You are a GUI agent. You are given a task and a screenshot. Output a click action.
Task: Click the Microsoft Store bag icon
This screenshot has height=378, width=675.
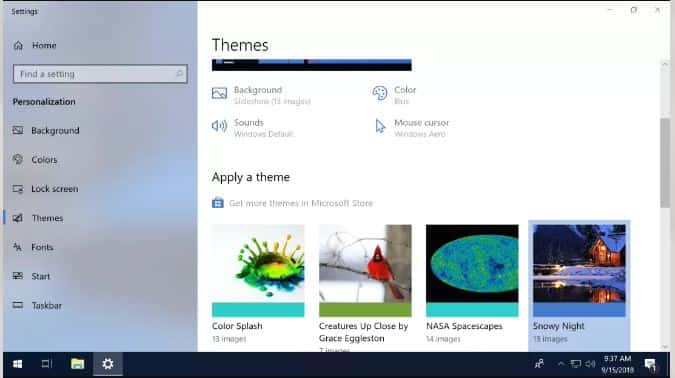click(218, 203)
